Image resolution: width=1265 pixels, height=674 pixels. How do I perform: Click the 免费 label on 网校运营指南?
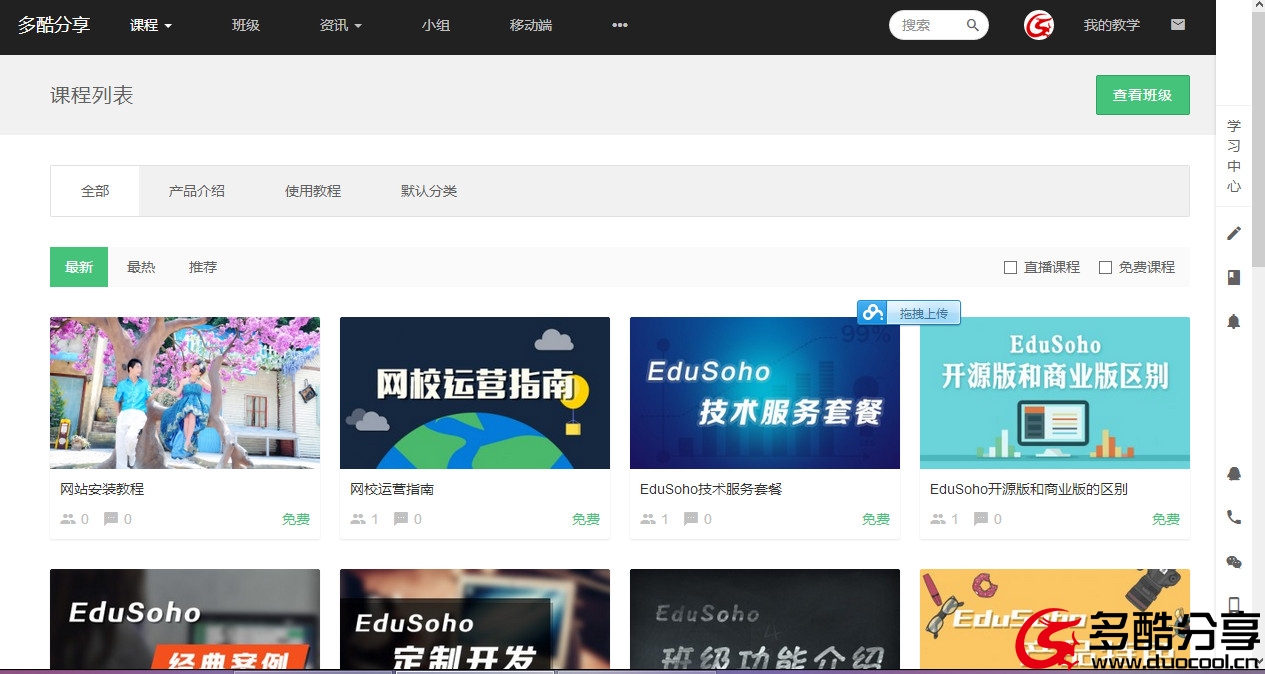click(x=586, y=519)
